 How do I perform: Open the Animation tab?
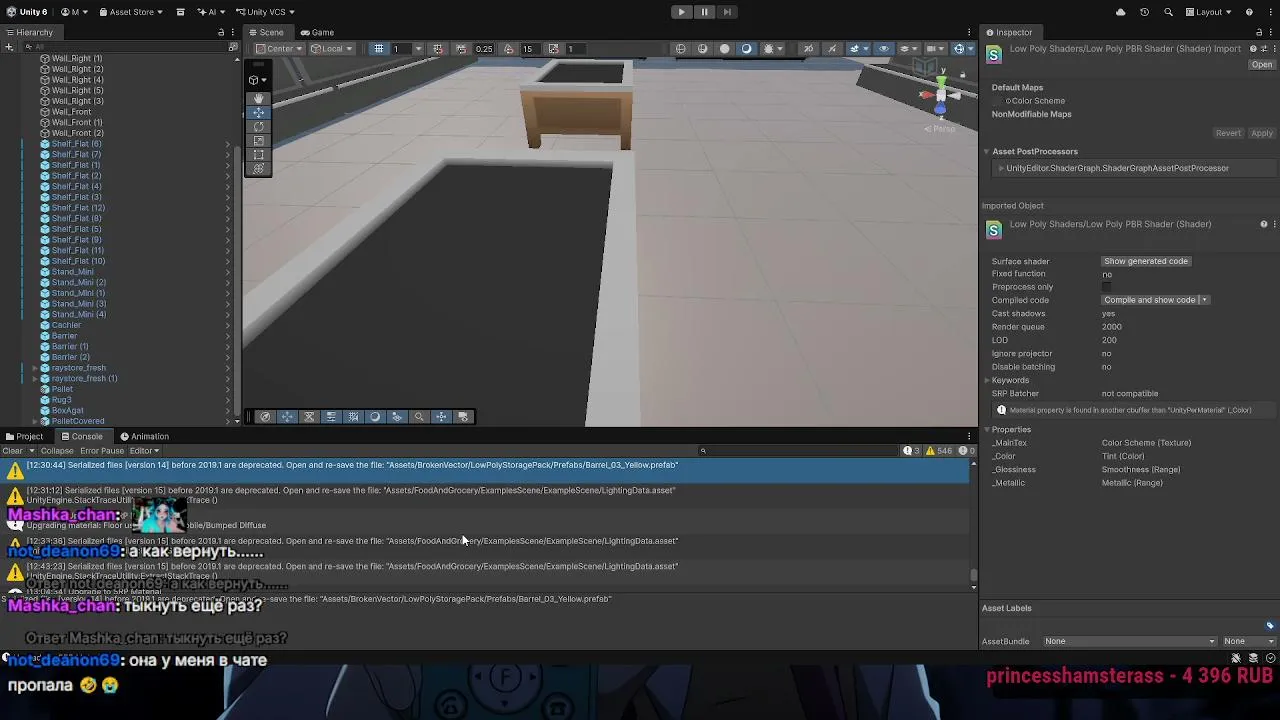[x=145, y=436]
